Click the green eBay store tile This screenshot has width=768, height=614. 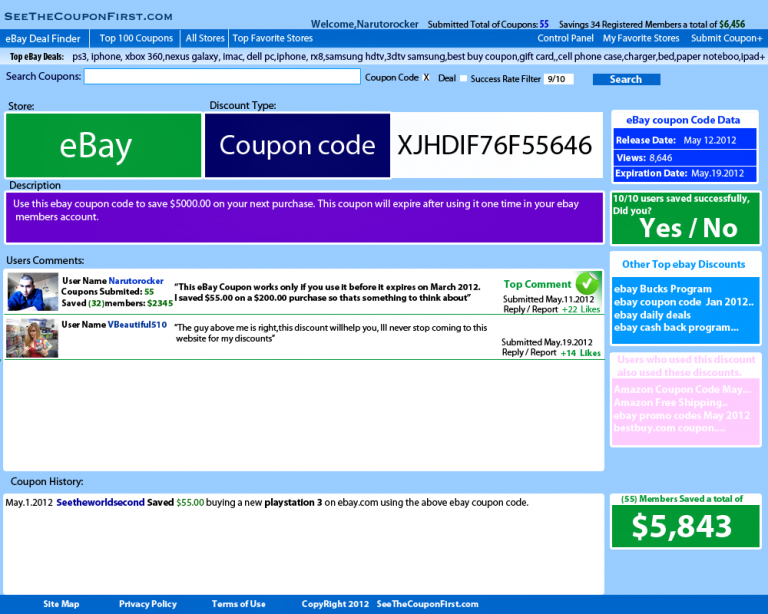click(x=96, y=146)
